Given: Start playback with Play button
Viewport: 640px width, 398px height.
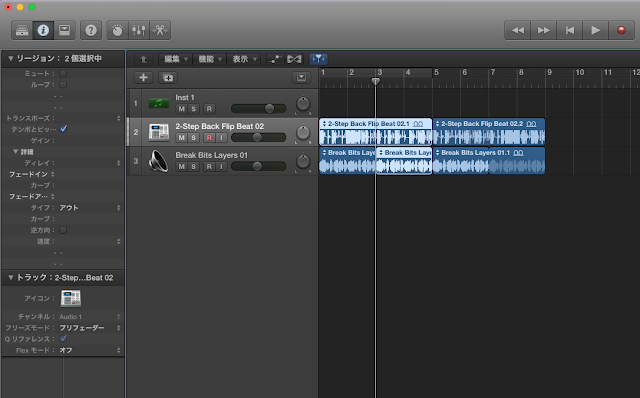Looking at the screenshot, I should pos(595,30).
